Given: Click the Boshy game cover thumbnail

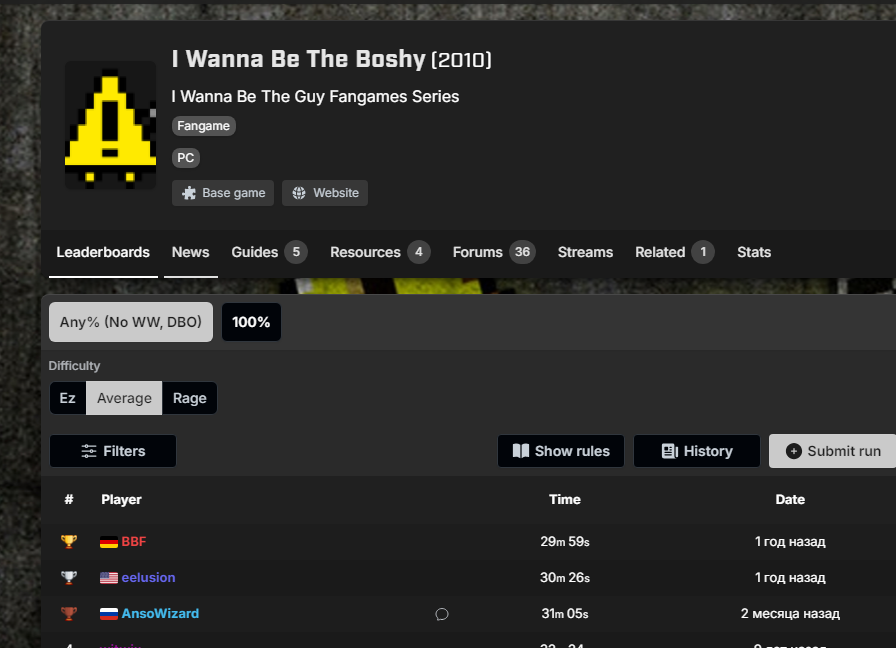Looking at the screenshot, I should (x=110, y=125).
